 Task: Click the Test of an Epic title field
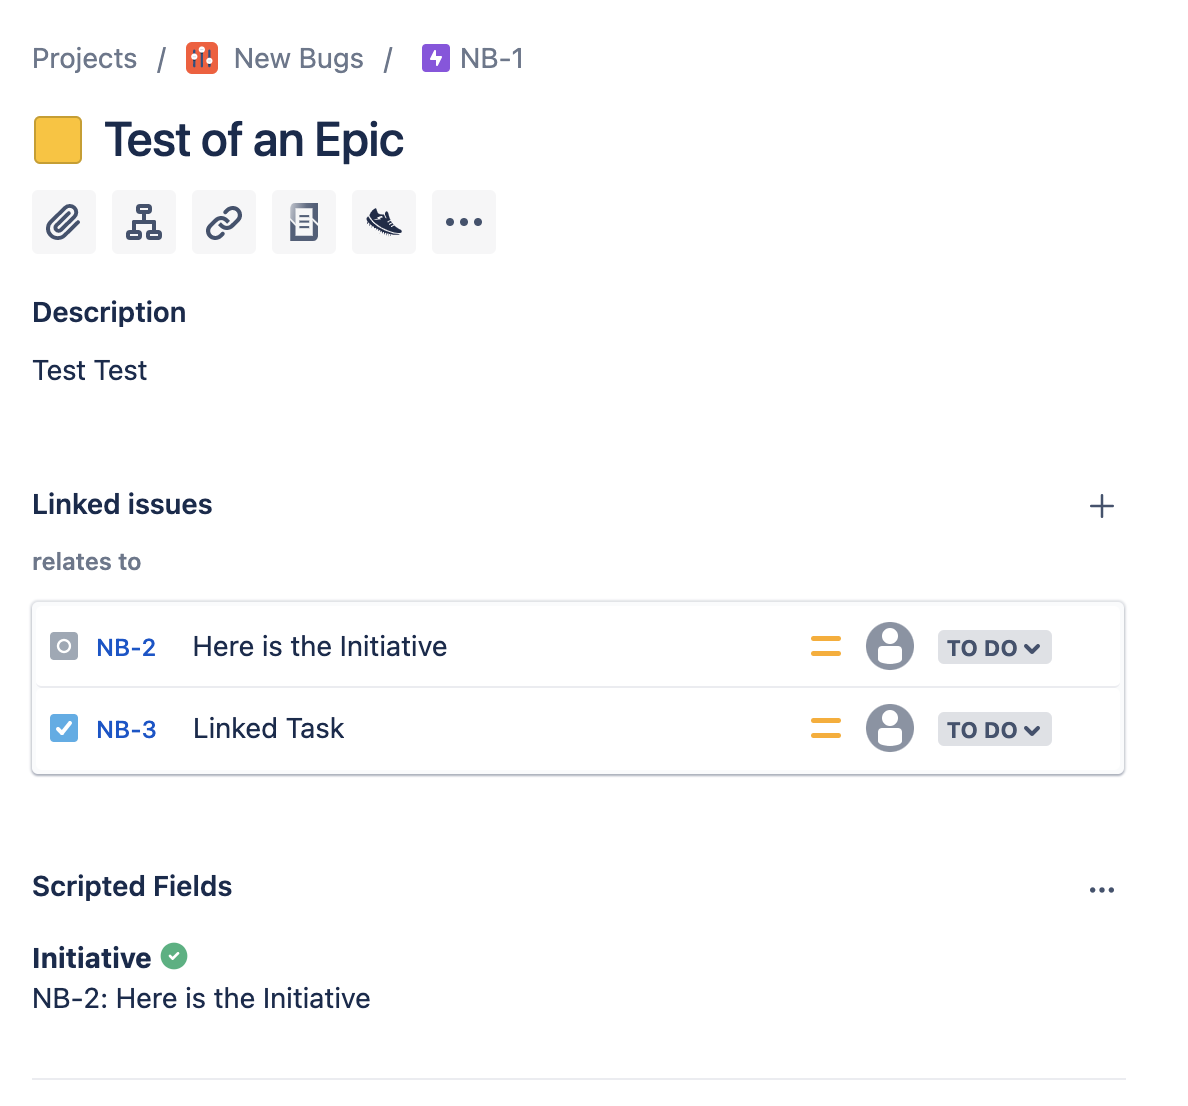[254, 140]
